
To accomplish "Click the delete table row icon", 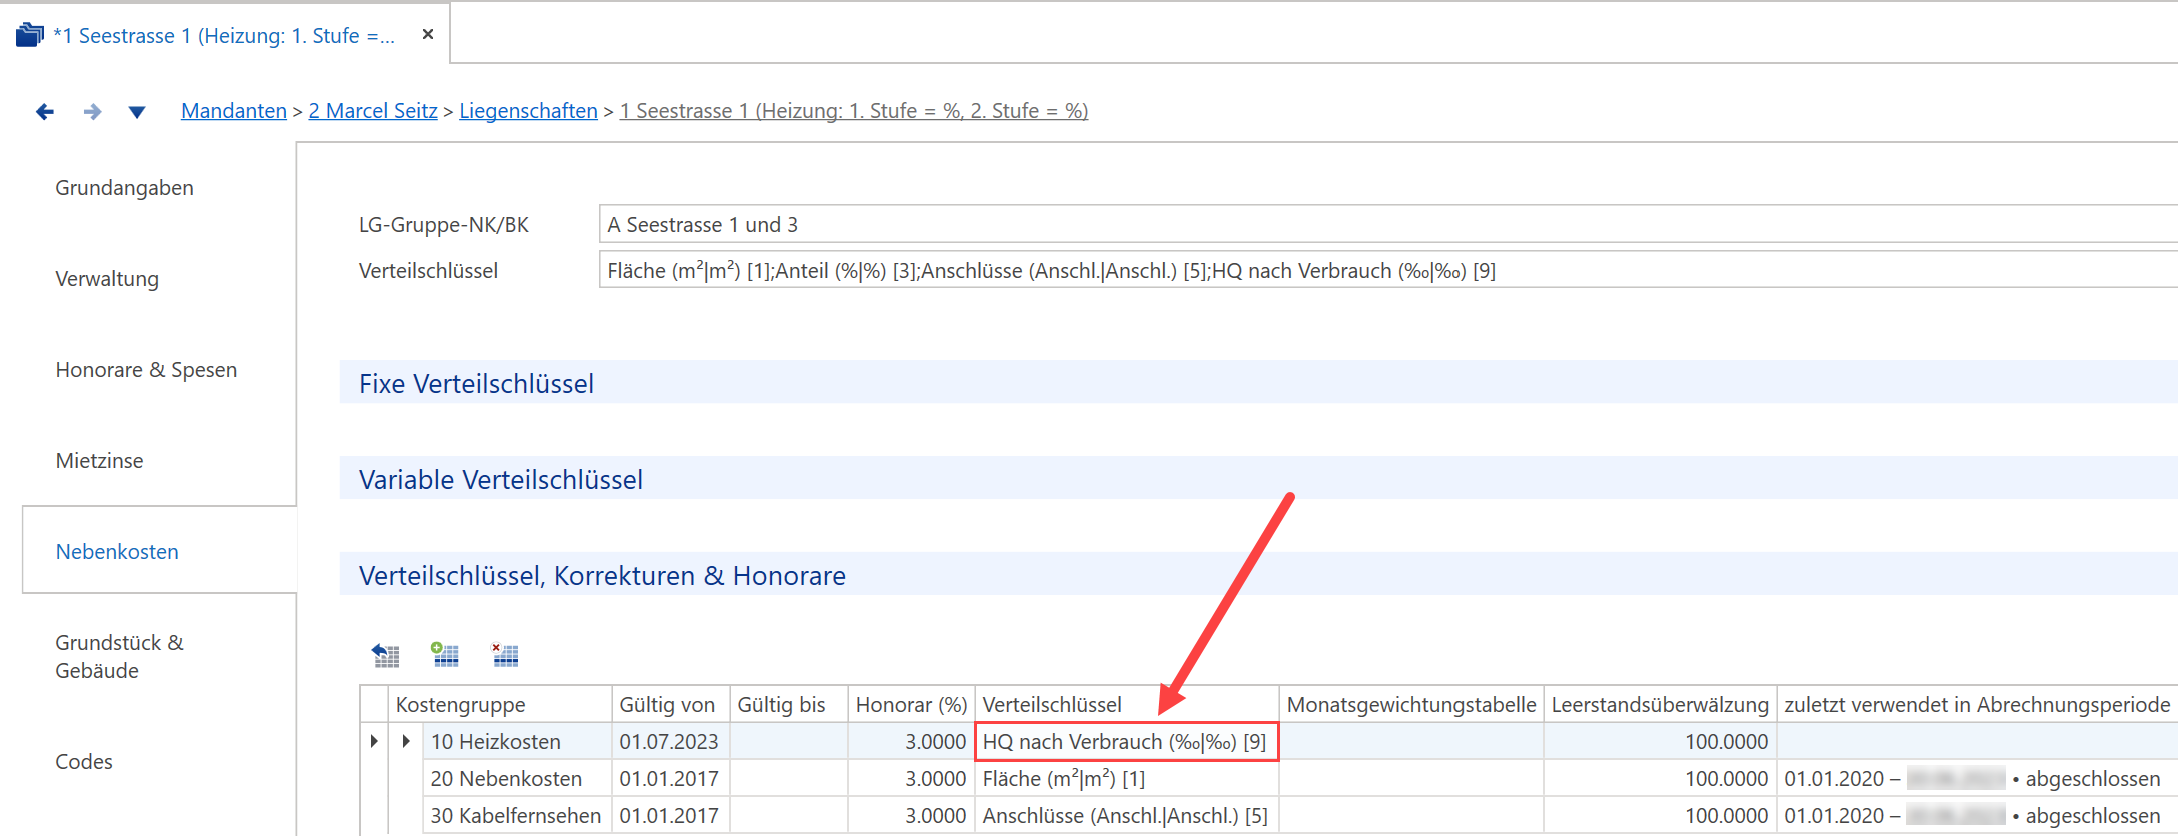I will (505, 654).
